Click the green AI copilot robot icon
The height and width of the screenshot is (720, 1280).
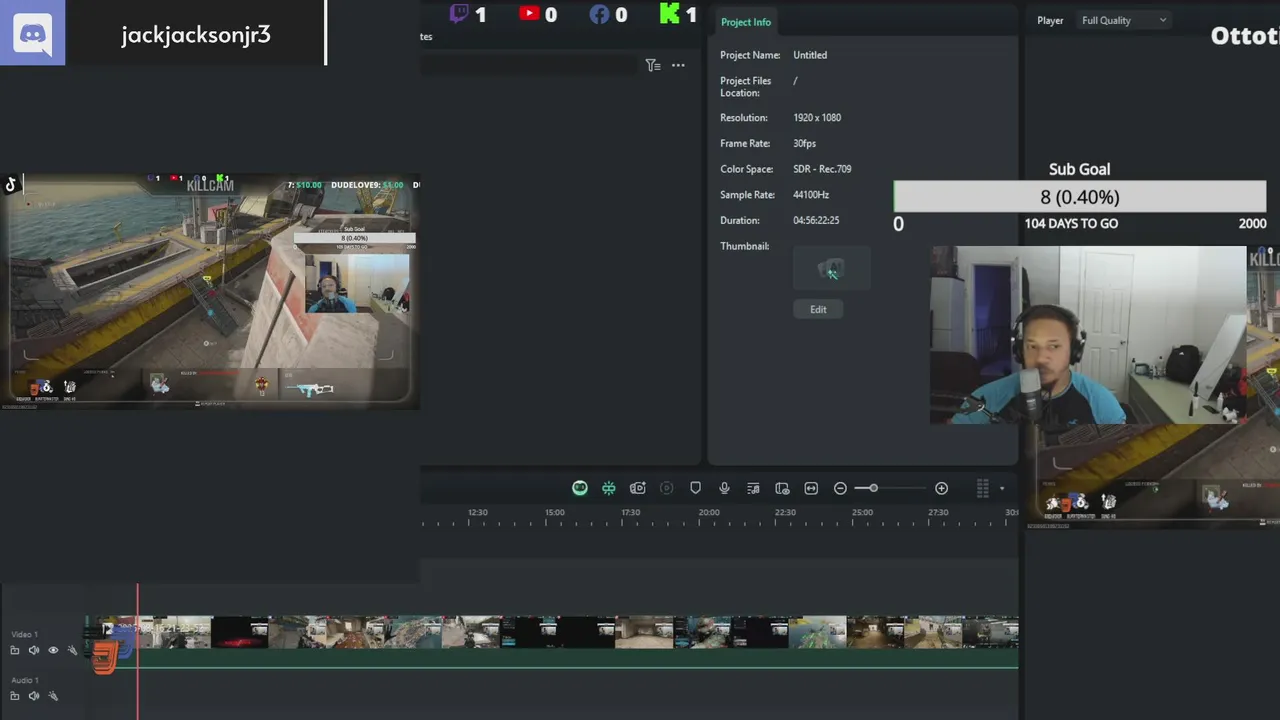[x=580, y=488]
